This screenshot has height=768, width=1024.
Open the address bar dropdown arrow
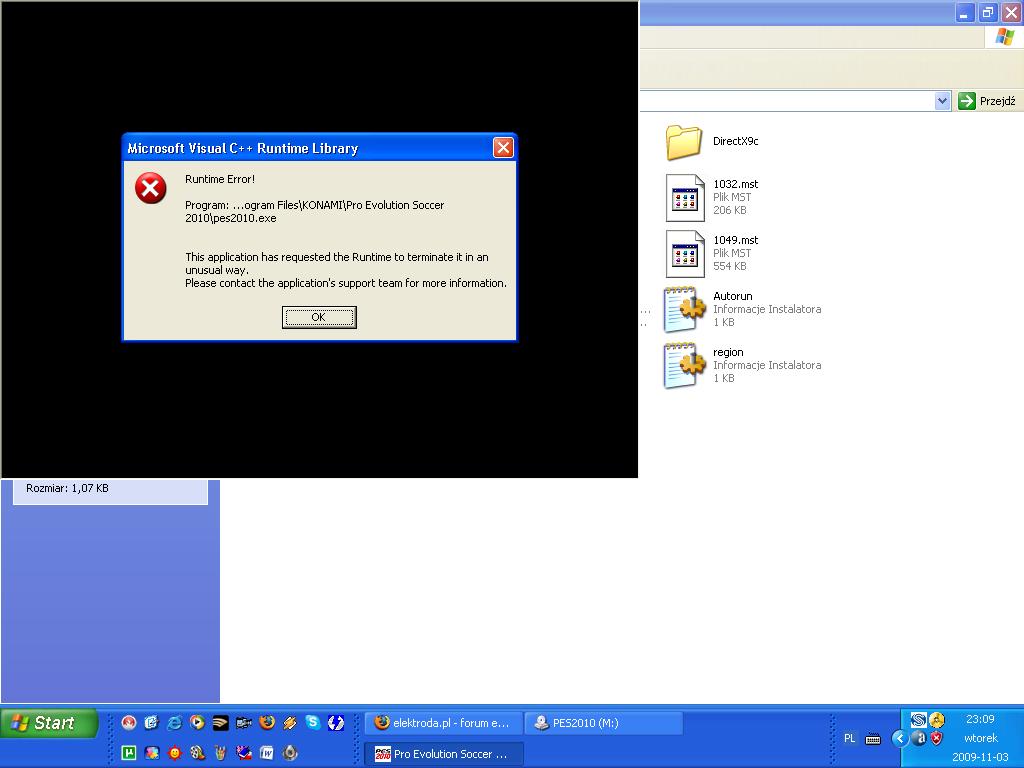[x=942, y=101]
